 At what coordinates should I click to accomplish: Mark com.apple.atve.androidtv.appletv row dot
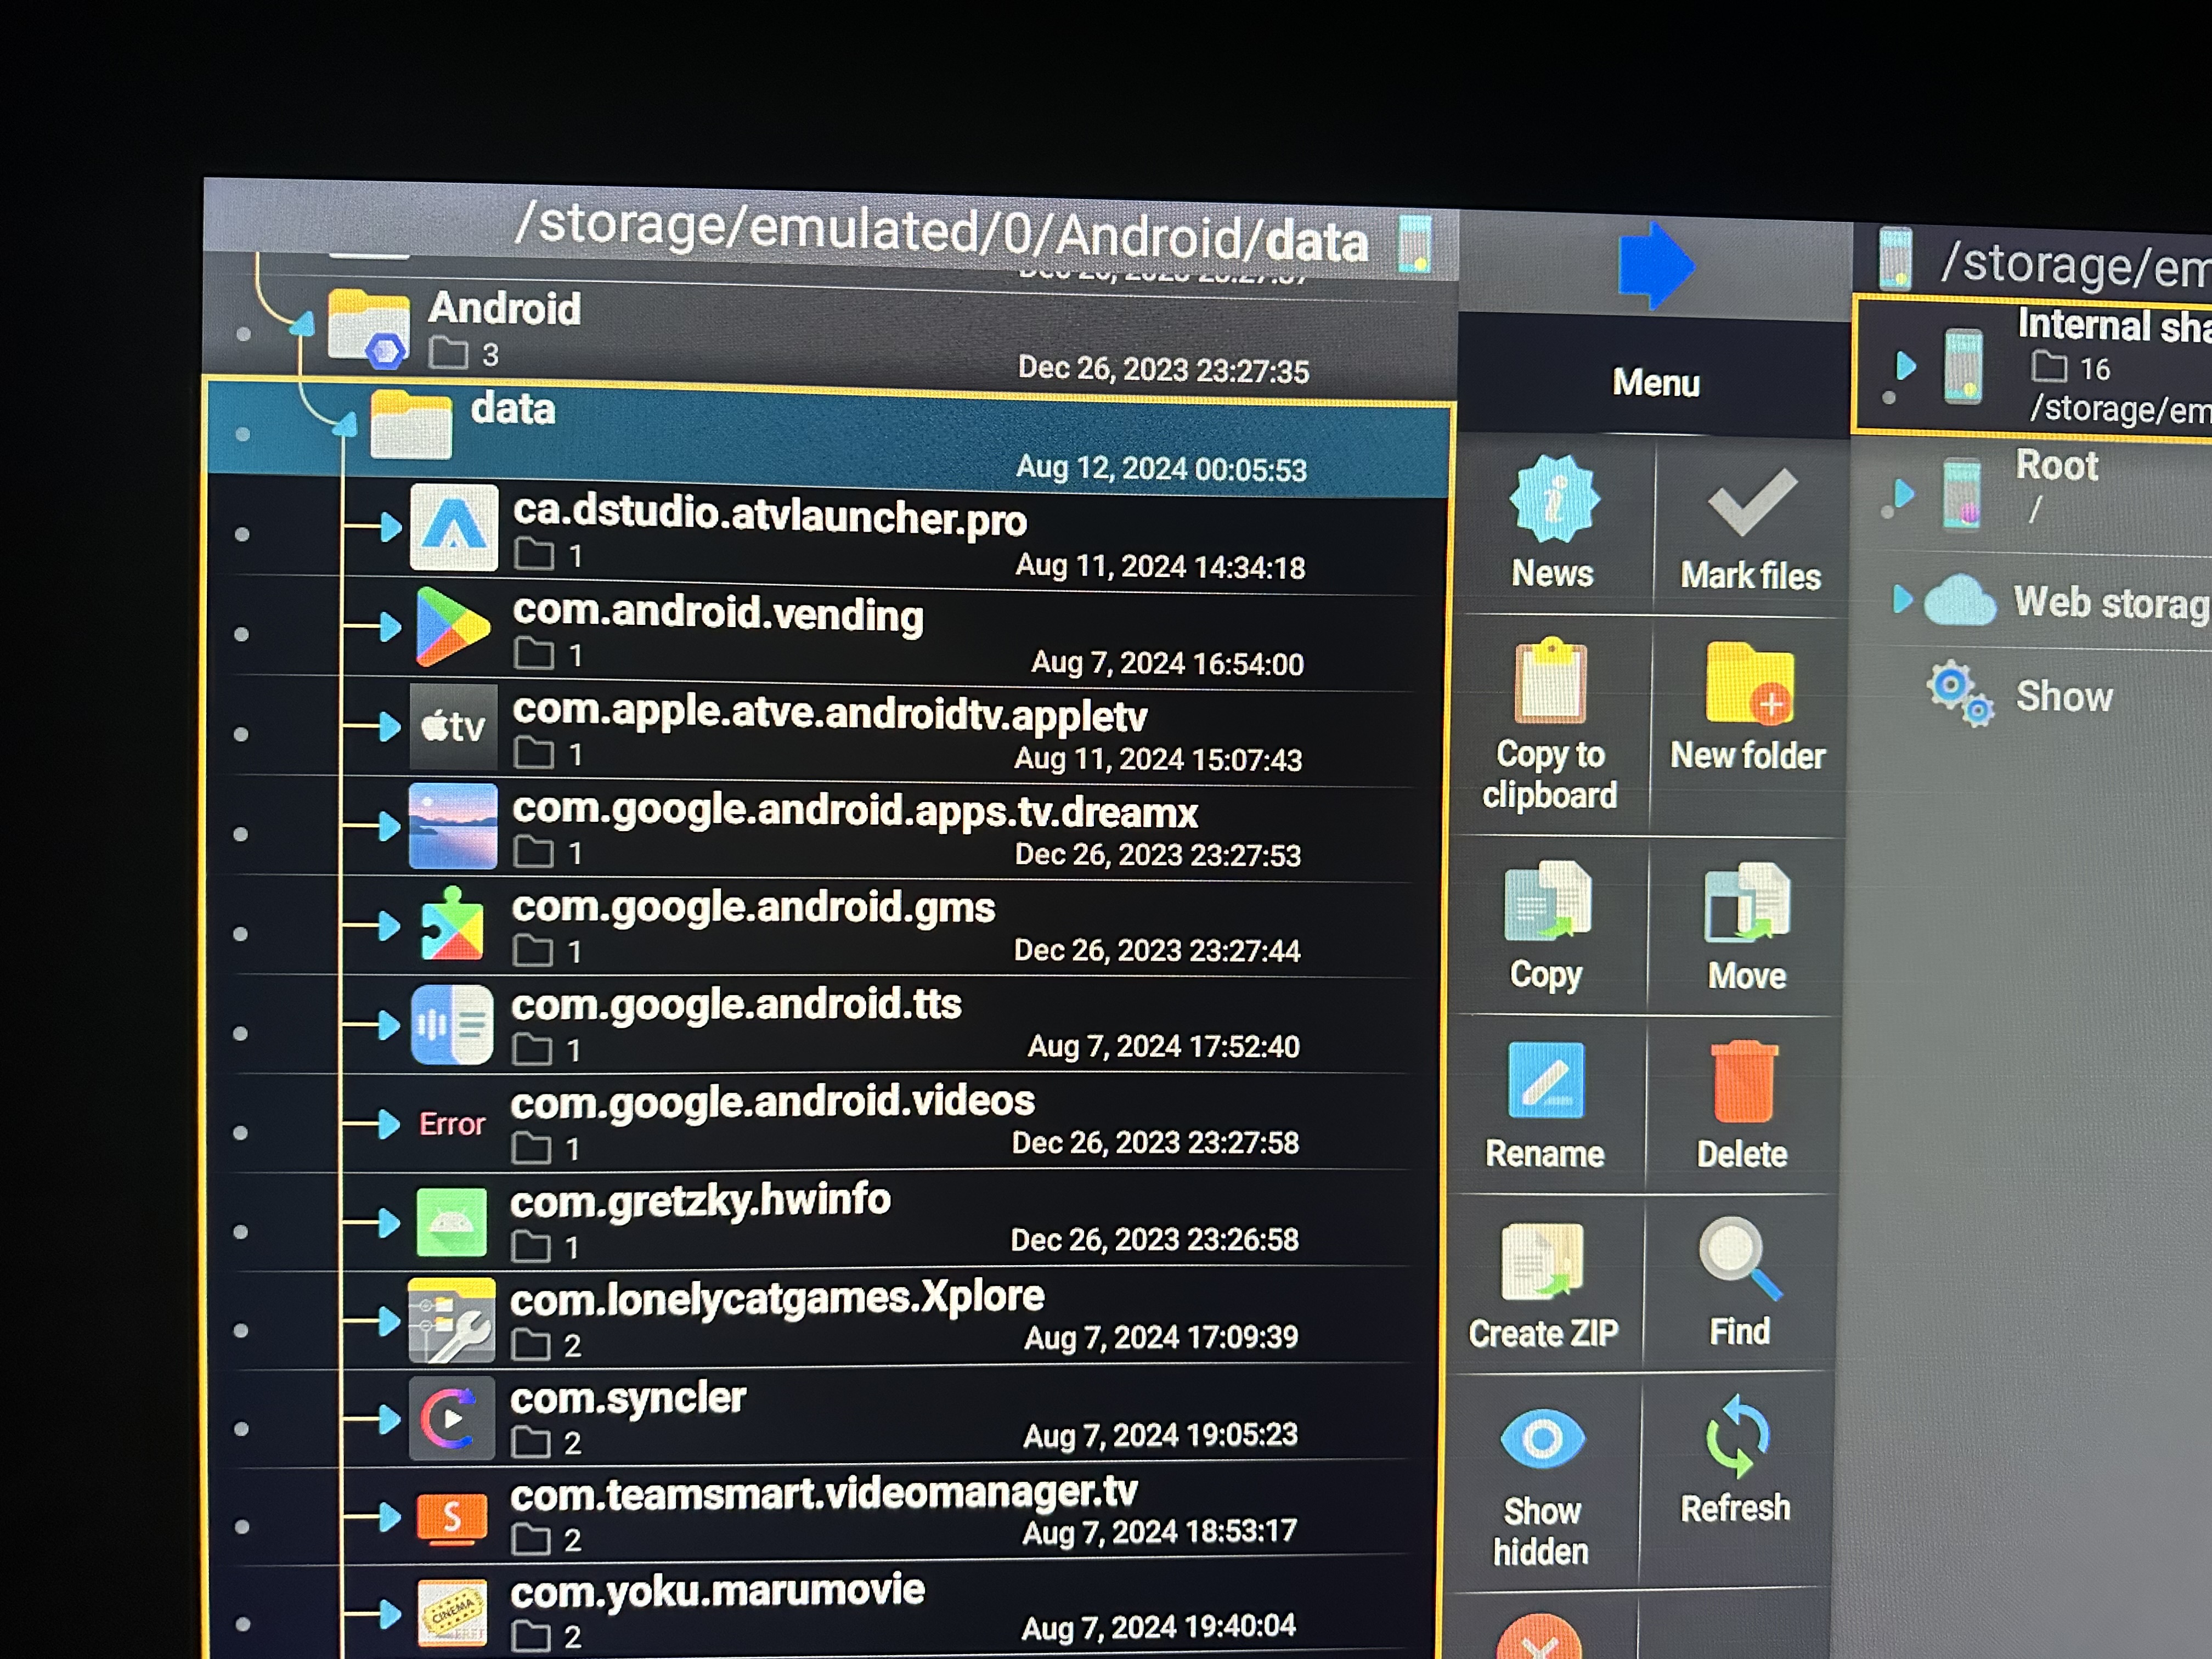point(241,733)
